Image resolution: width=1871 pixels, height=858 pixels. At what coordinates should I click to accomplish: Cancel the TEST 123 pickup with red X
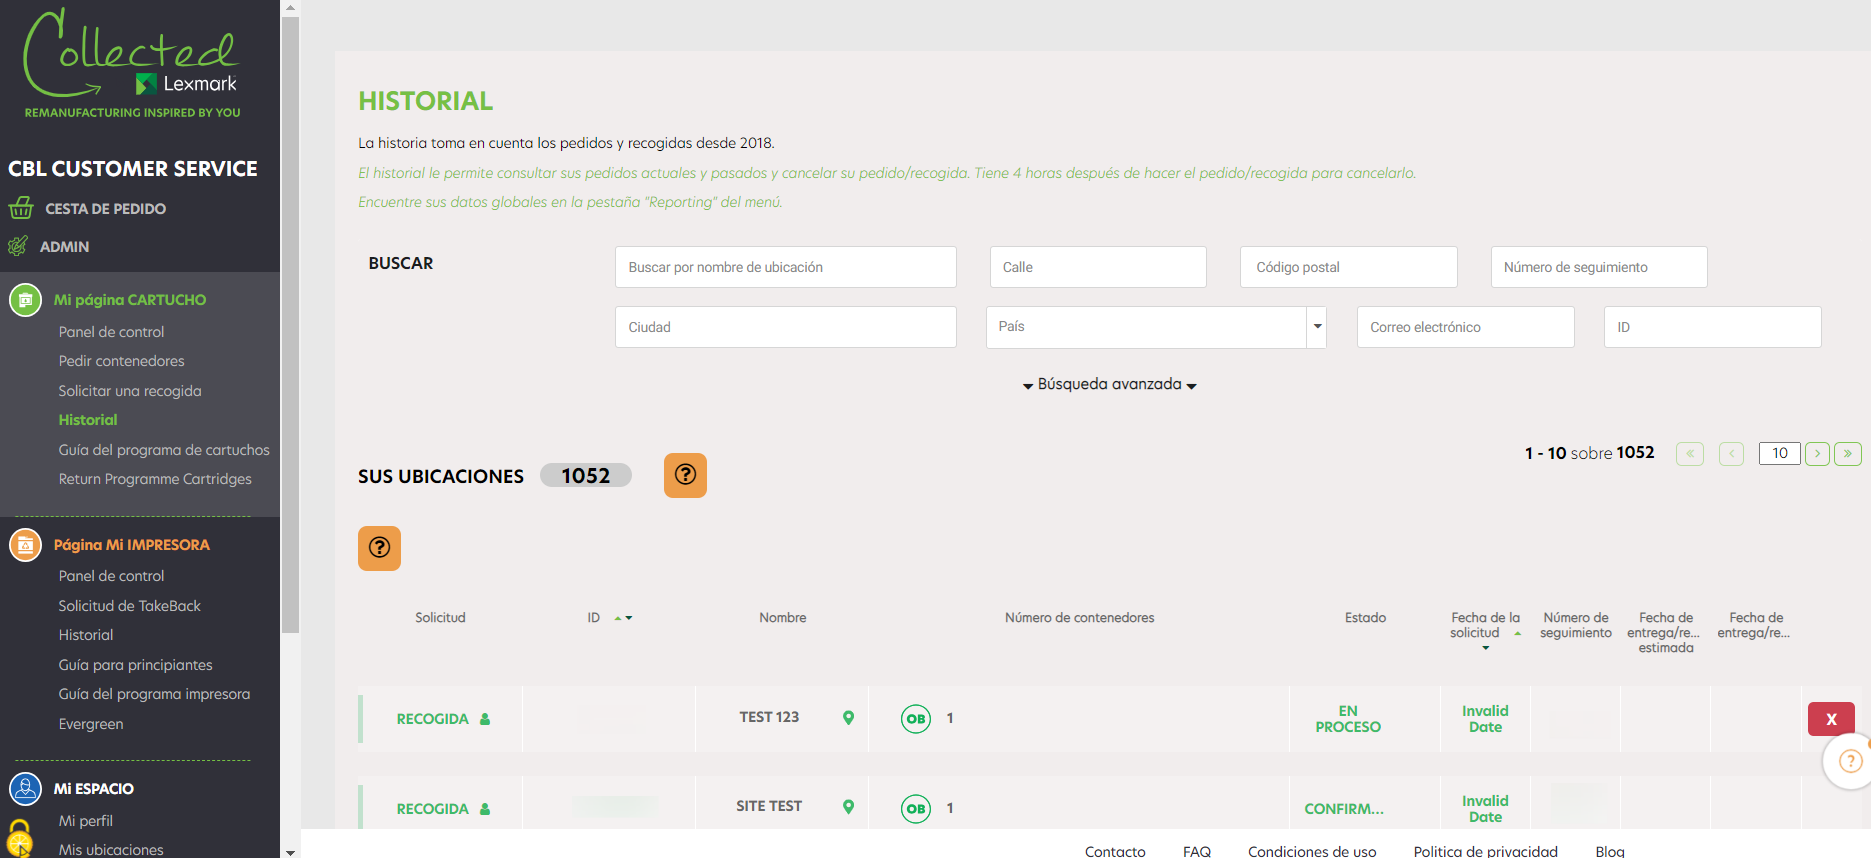1831,719
